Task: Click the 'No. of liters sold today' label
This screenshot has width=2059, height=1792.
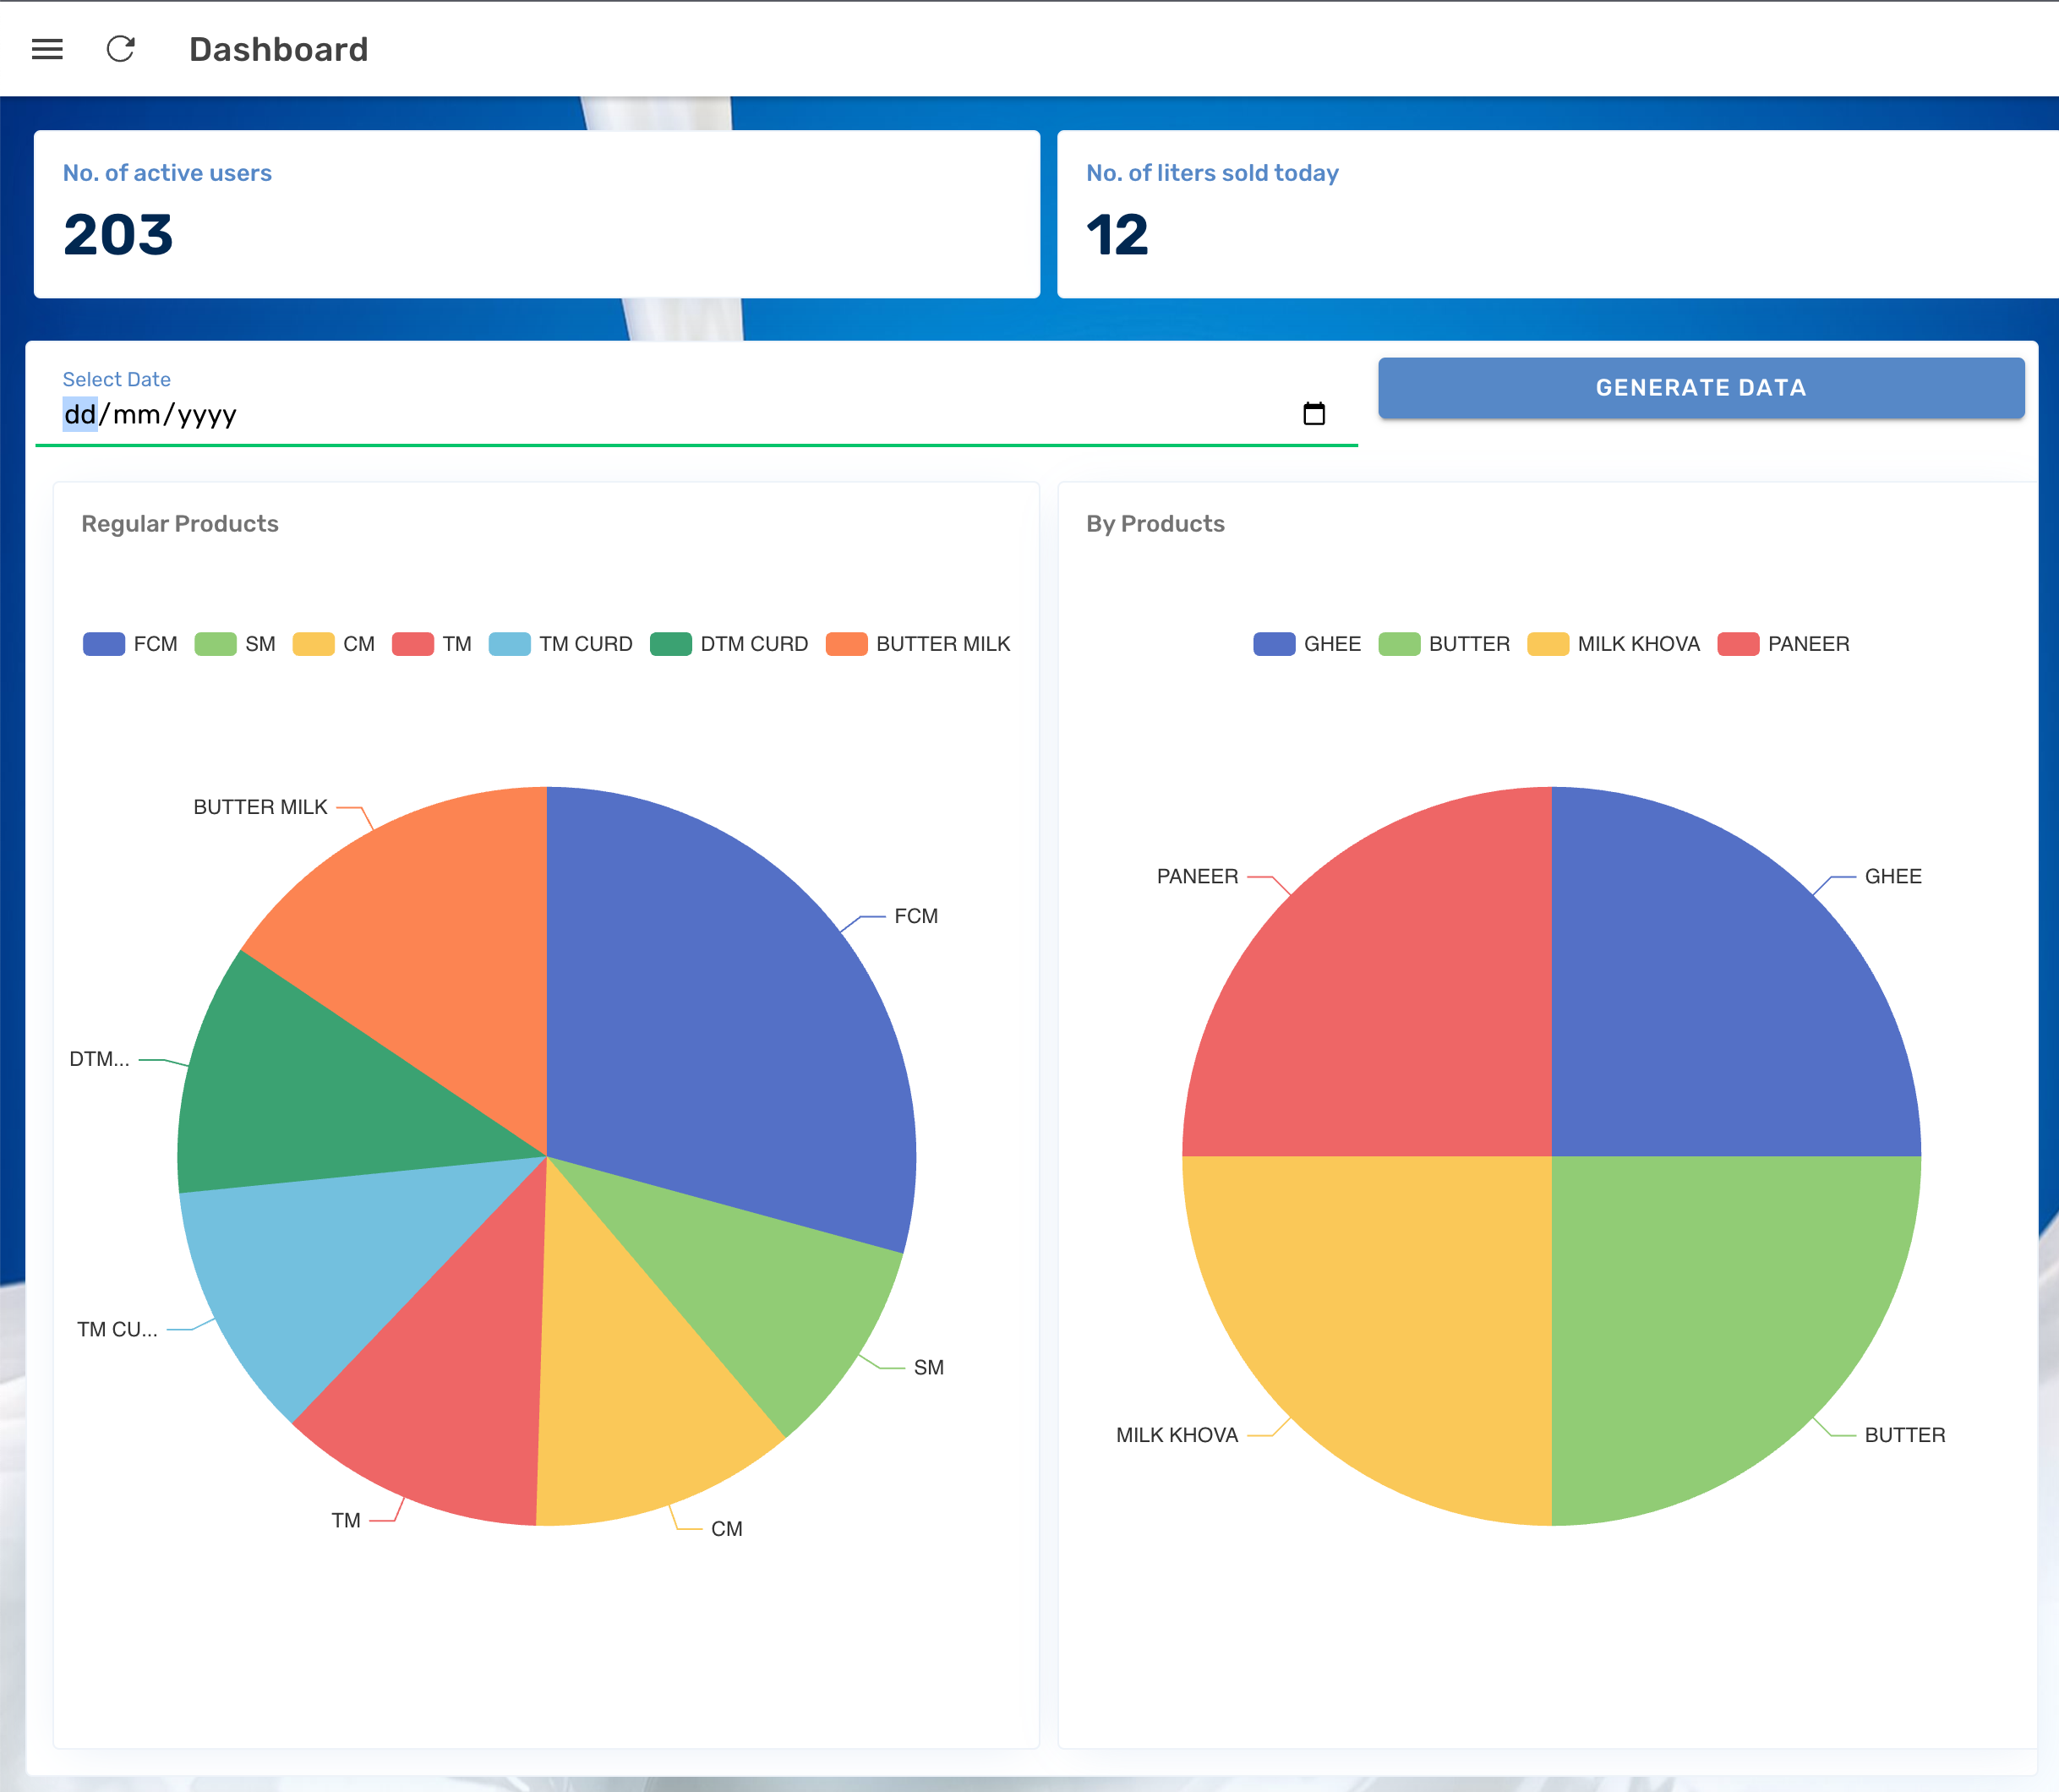Action: coord(1212,173)
